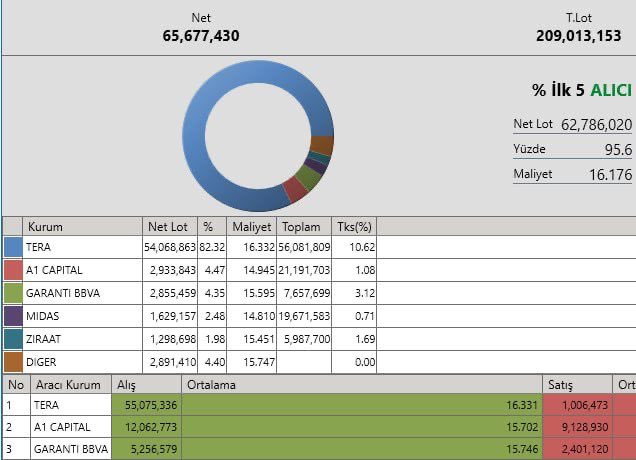Click ZIRAAT cost value 15.451

[259, 339]
